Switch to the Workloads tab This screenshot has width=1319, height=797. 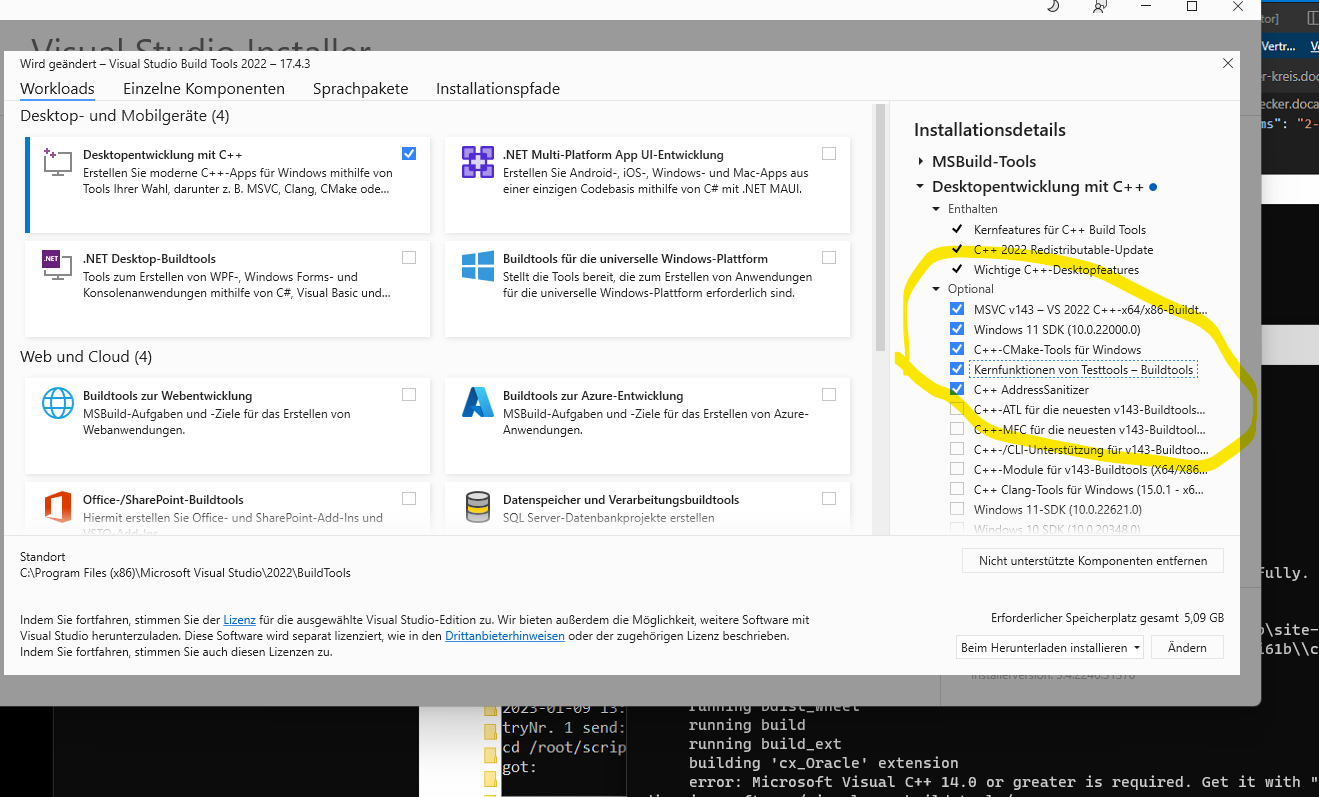[57, 88]
